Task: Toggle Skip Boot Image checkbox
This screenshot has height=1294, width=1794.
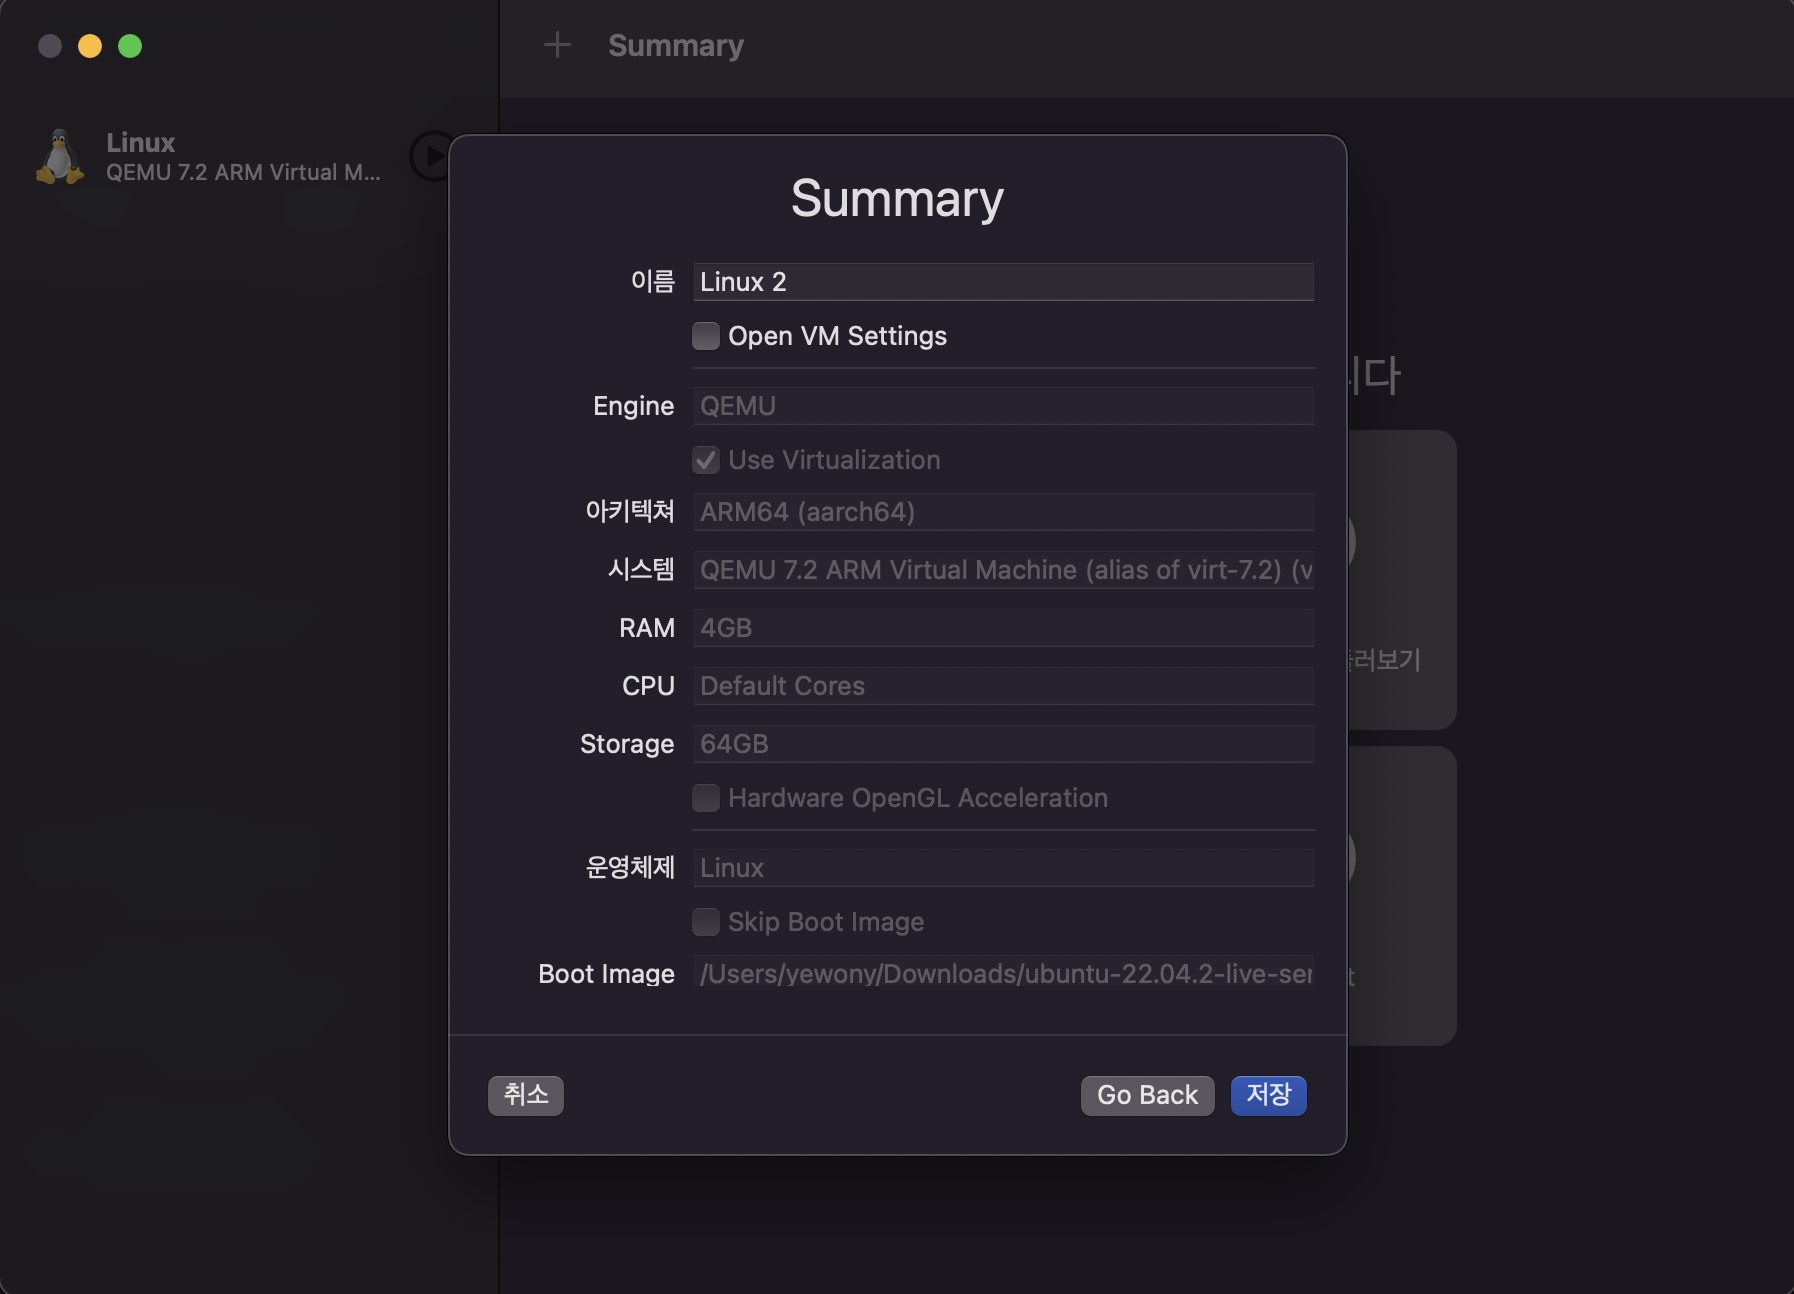Action: (706, 922)
